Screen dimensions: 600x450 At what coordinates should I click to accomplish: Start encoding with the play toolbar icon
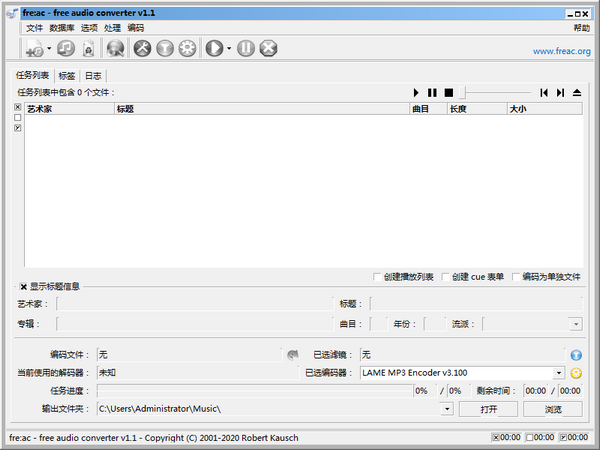pos(213,48)
